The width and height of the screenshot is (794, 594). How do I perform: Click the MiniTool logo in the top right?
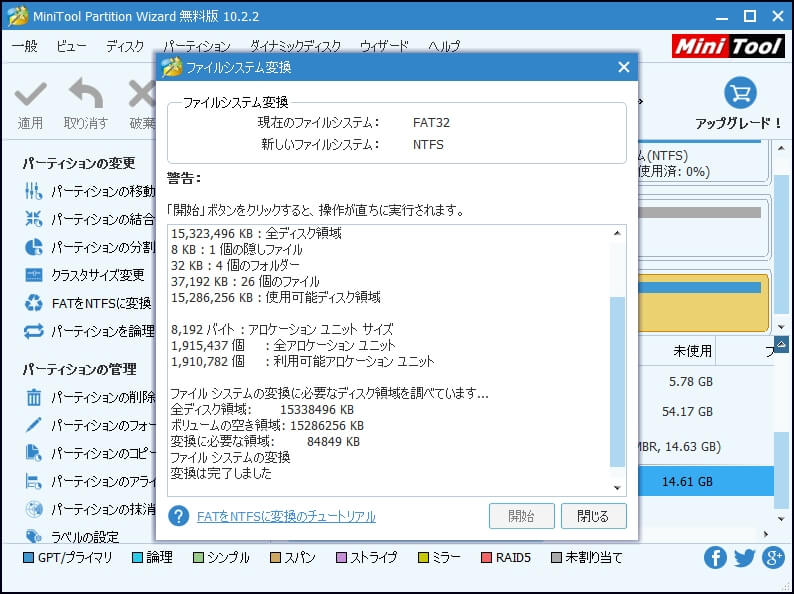[x=729, y=47]
